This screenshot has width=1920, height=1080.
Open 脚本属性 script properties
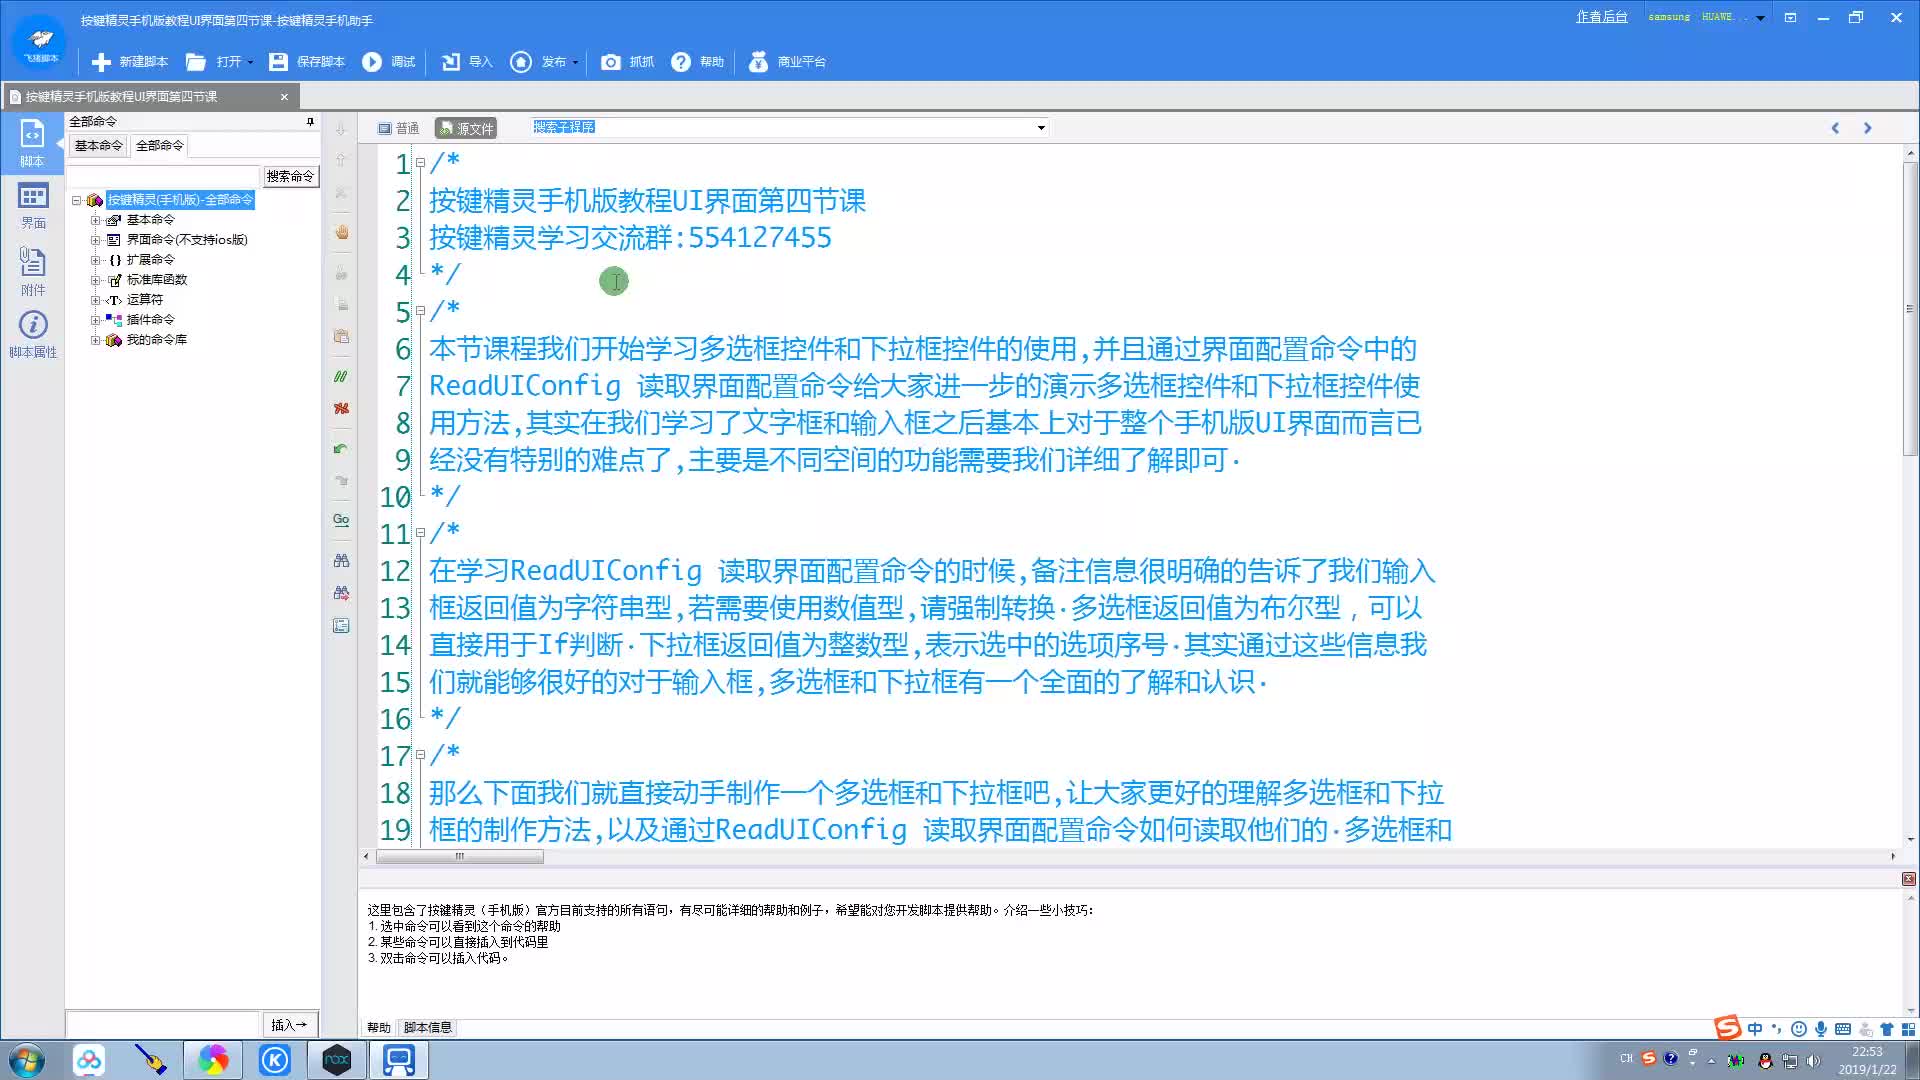pyautogui.click(x=33, y=334)
